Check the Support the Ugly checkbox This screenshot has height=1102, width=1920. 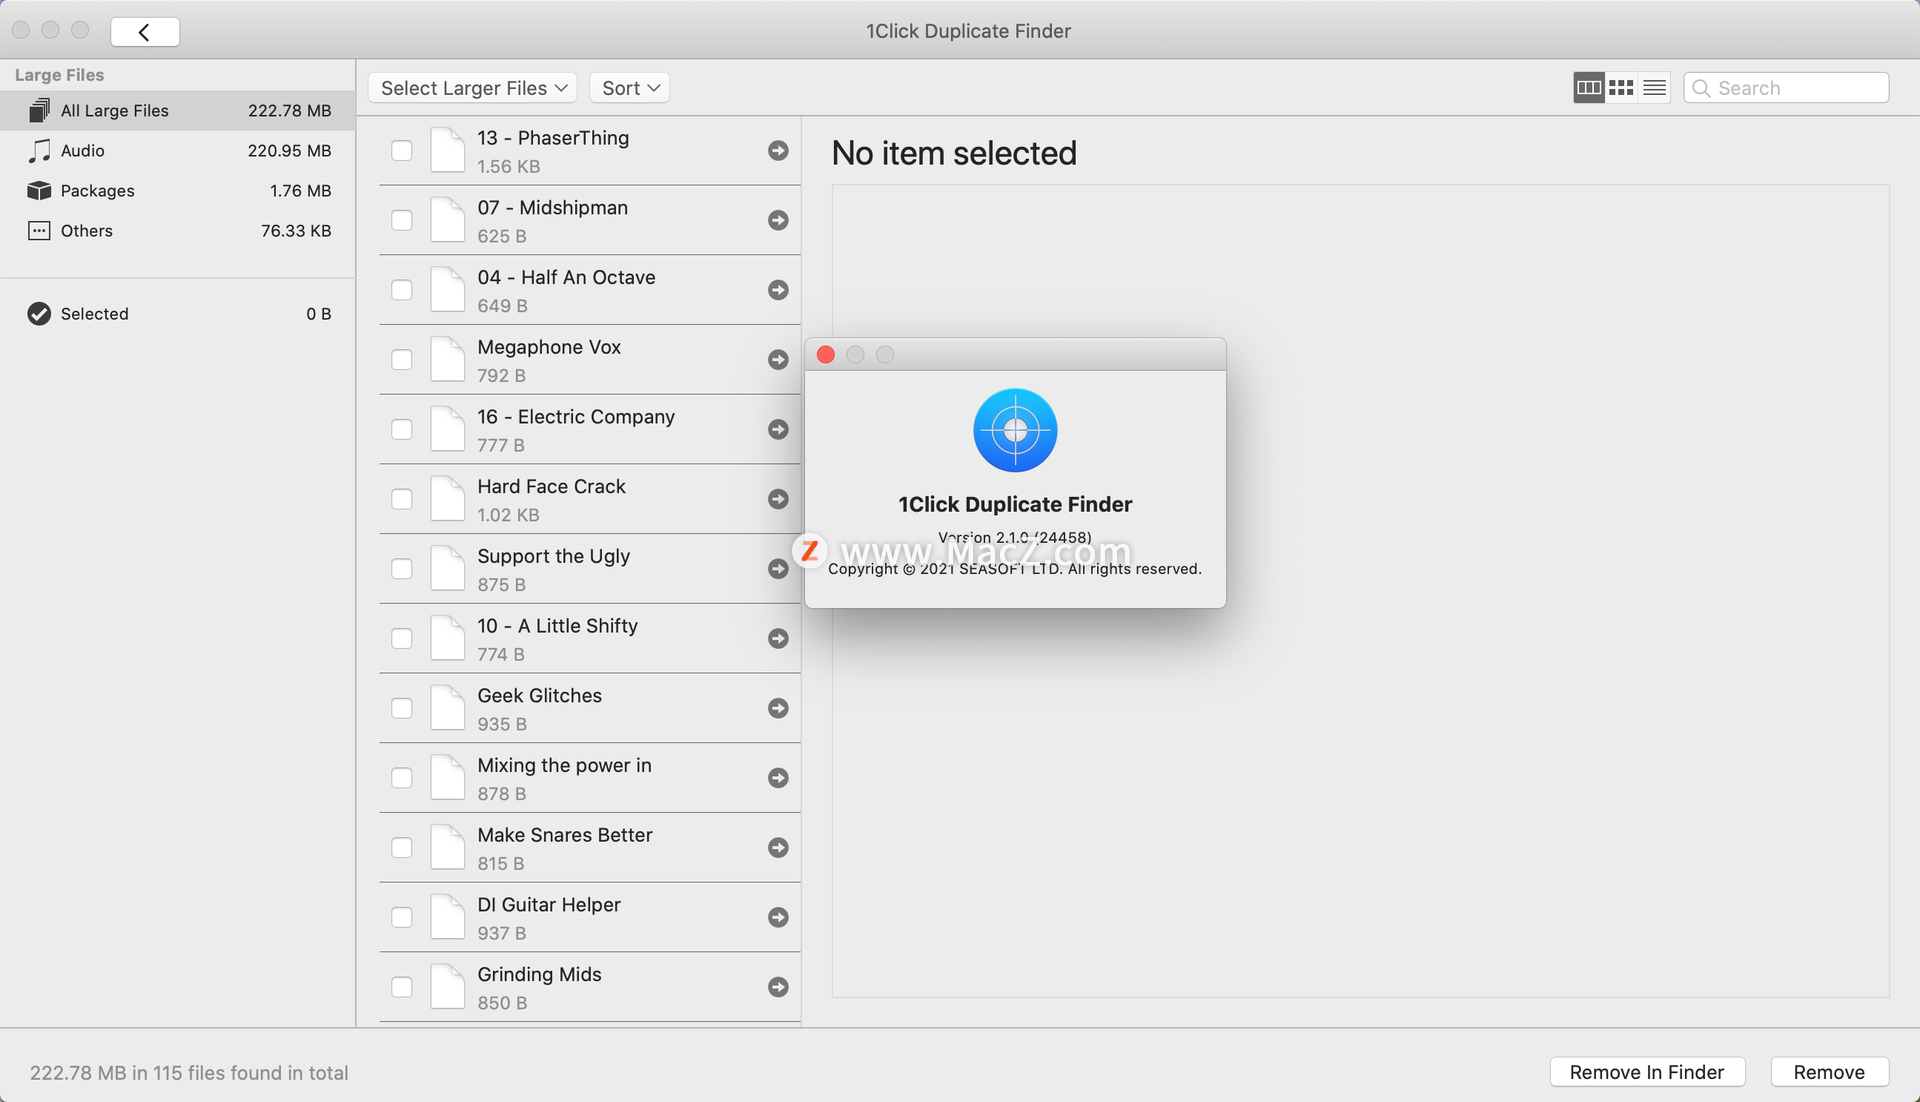click(x=402, y=568)
